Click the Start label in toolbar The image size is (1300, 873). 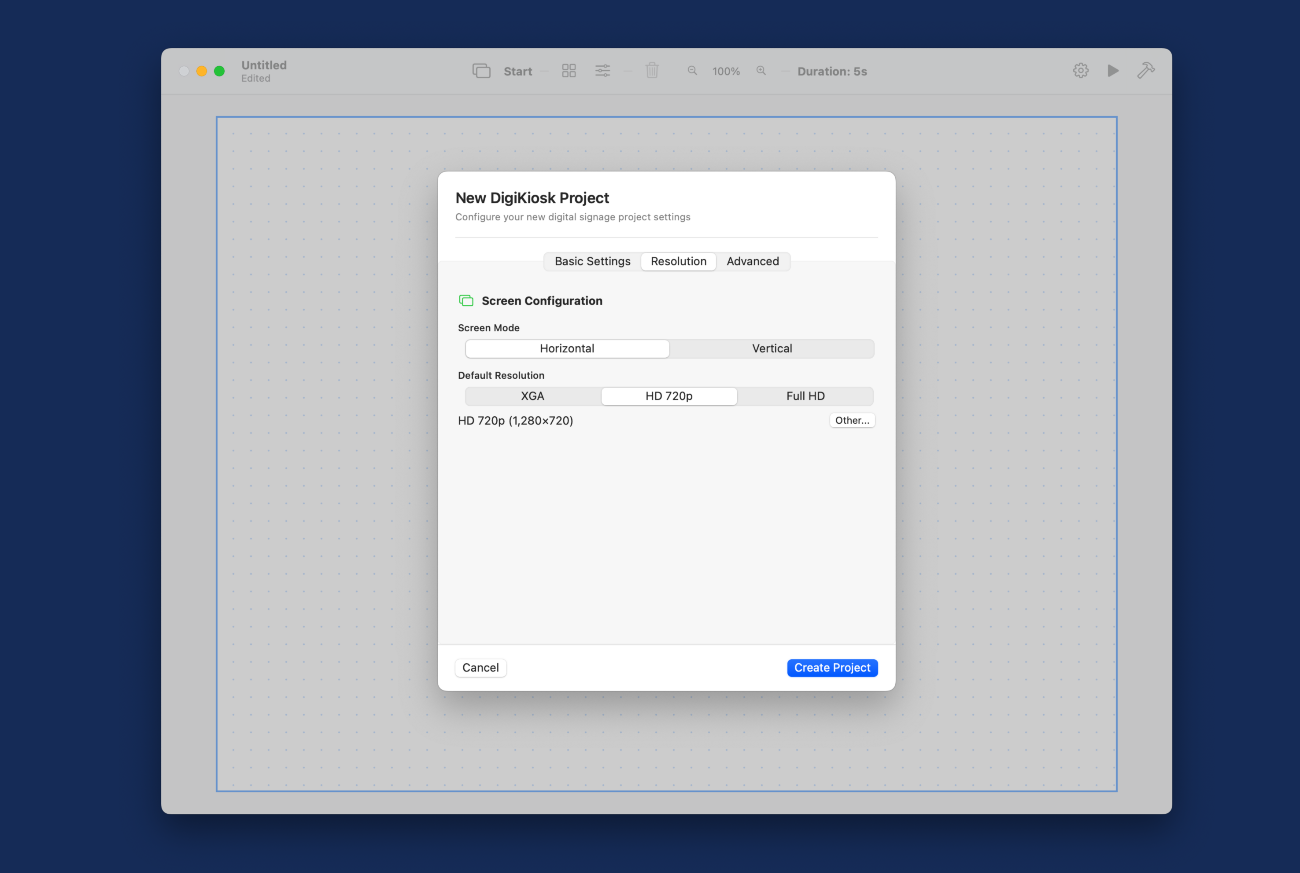[518, 72]
